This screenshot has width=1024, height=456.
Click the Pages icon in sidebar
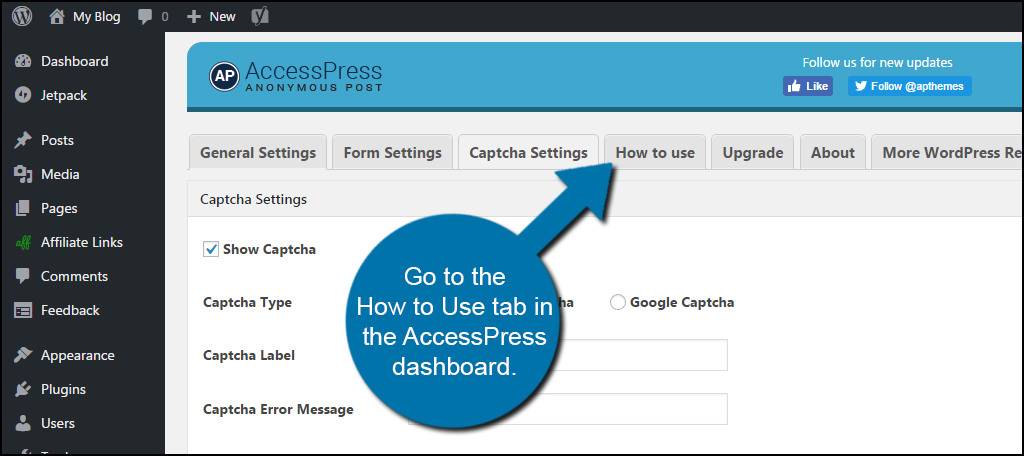pyautogui.click(x=23, y=208)
